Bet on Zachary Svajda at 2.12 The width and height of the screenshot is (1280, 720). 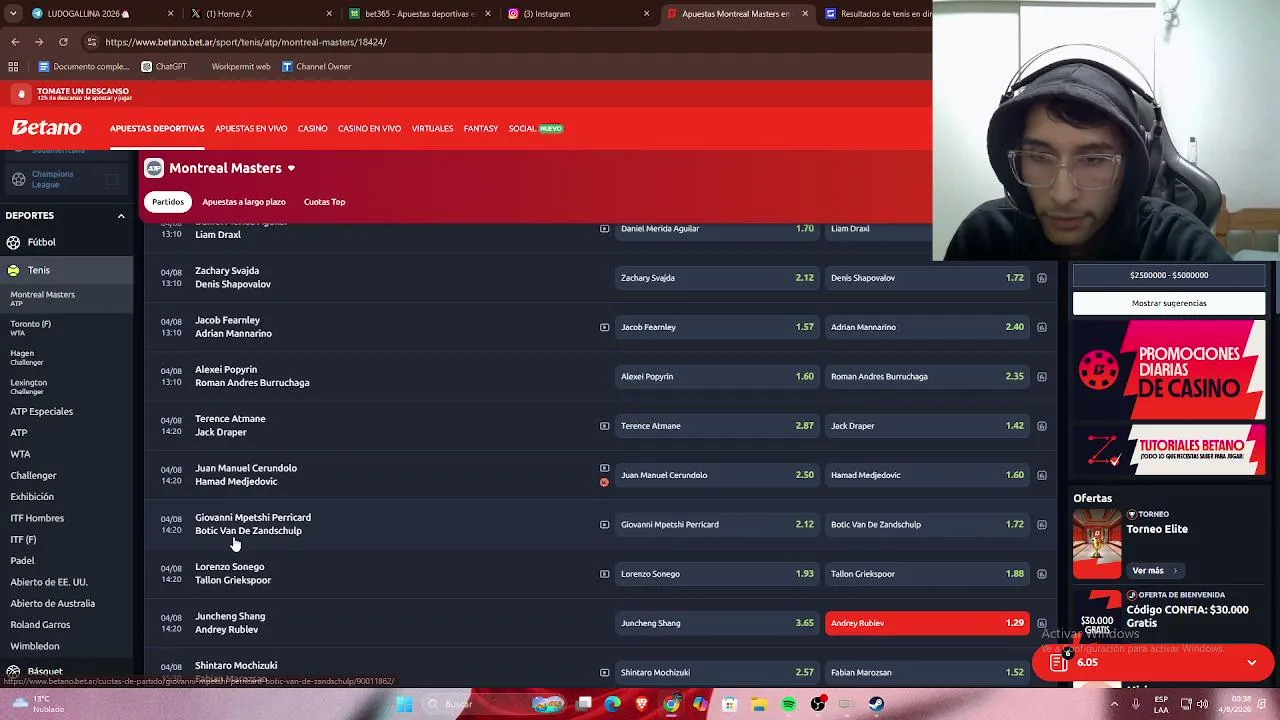(717, 278)
